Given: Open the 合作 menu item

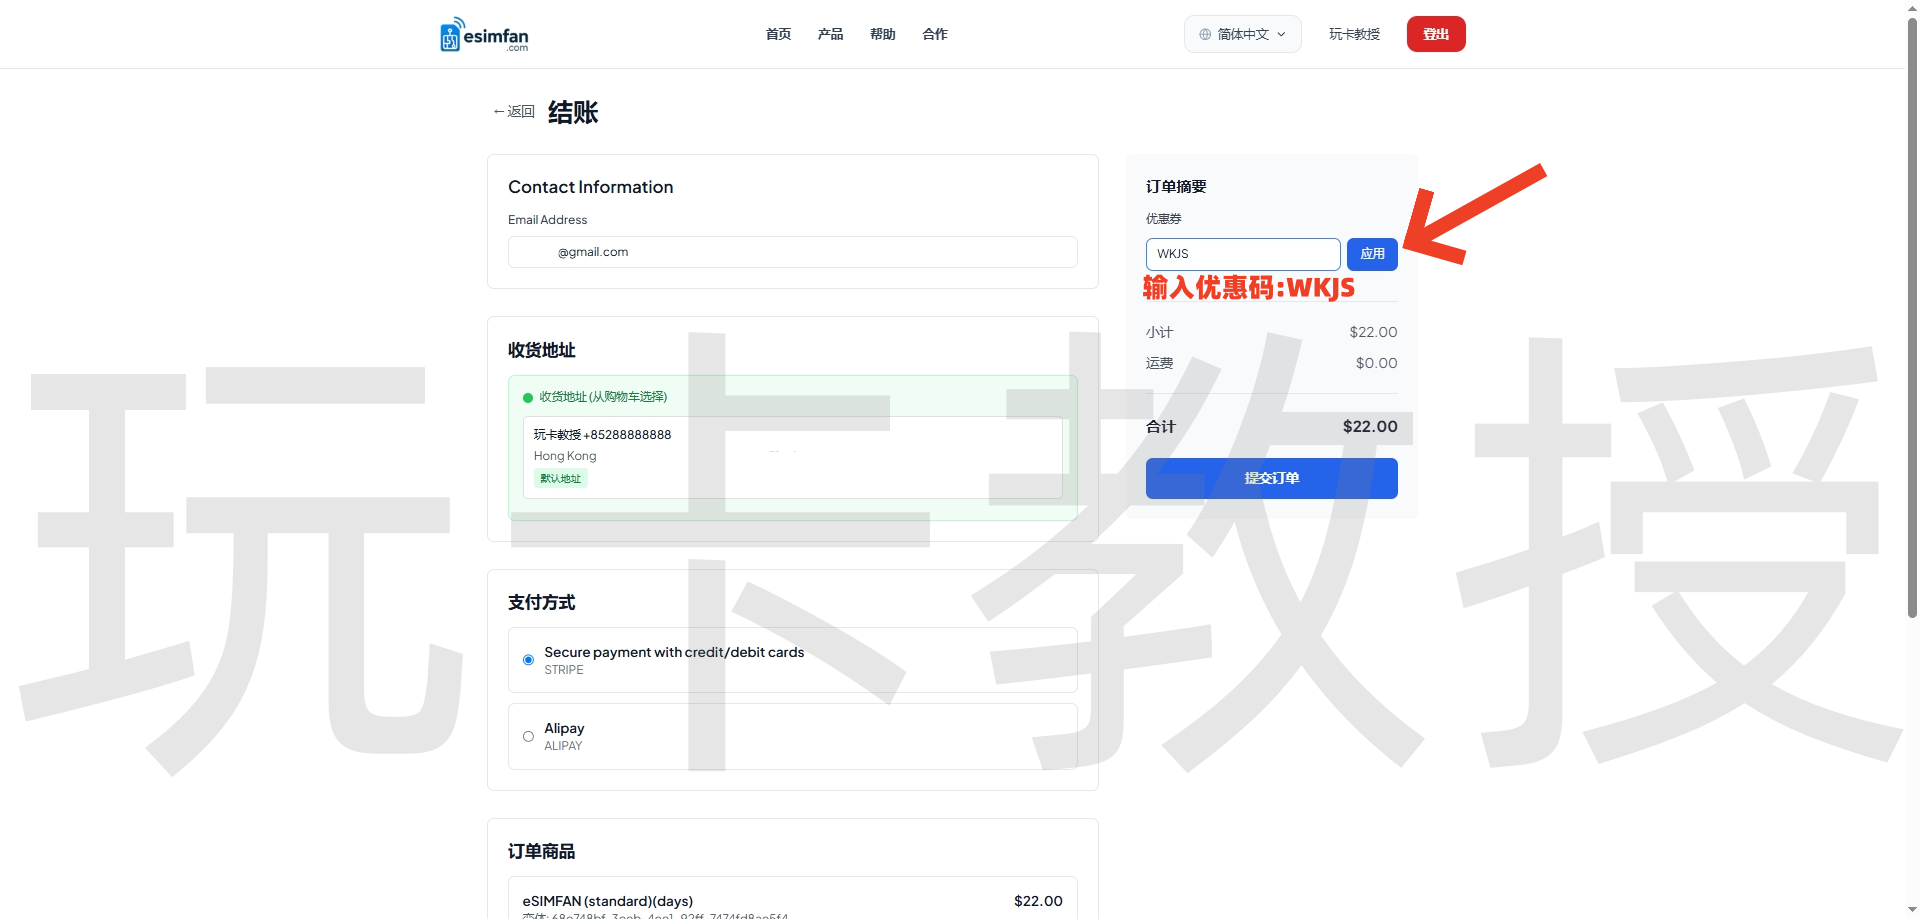Looking at the screenshot, I should [935, 34].
